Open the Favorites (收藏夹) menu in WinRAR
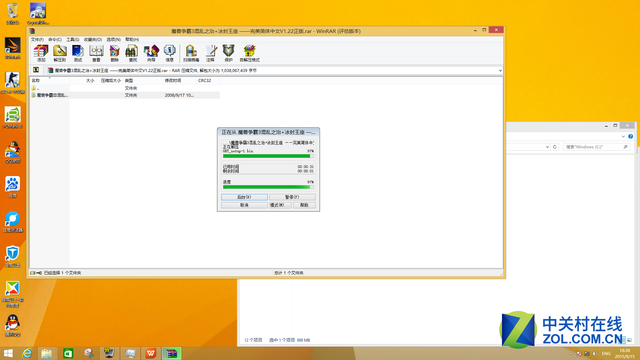The image size is (640, 360). (93, 40)
